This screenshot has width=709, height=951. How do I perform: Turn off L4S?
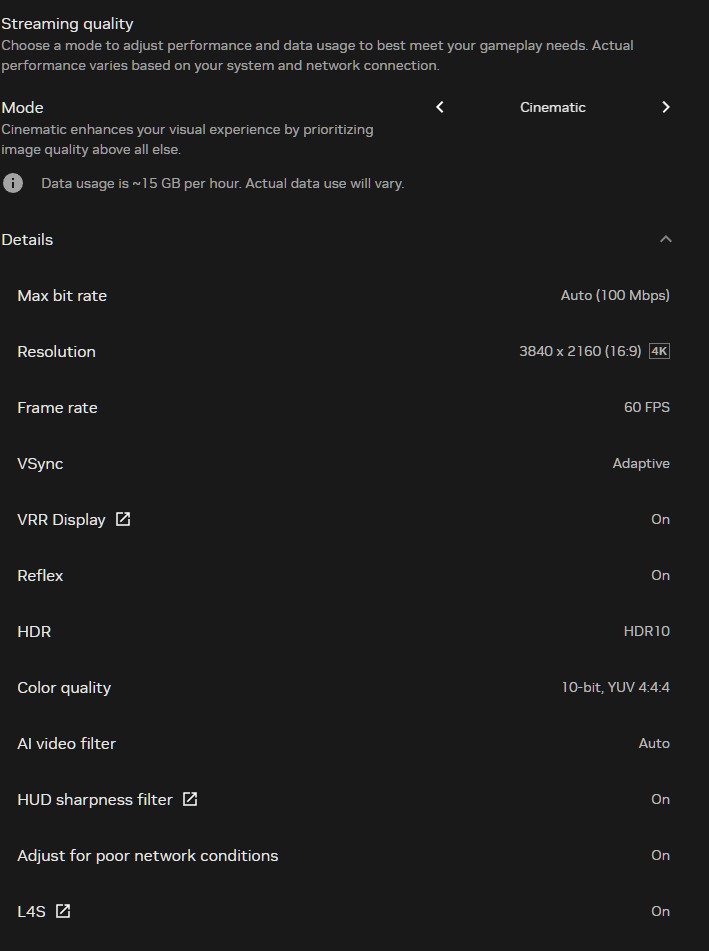pyautogui.click(x=660, y=911)
